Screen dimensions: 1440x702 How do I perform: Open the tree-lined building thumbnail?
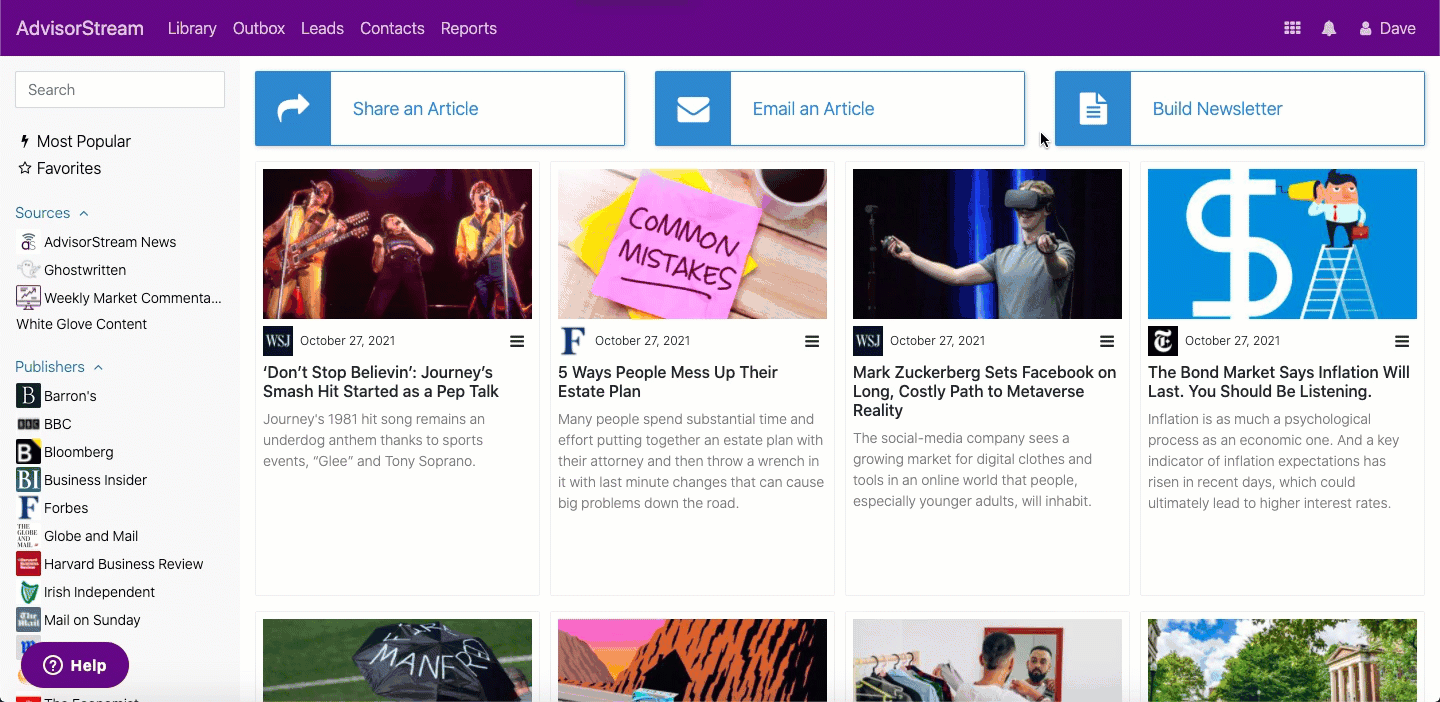coord(1282,660)
